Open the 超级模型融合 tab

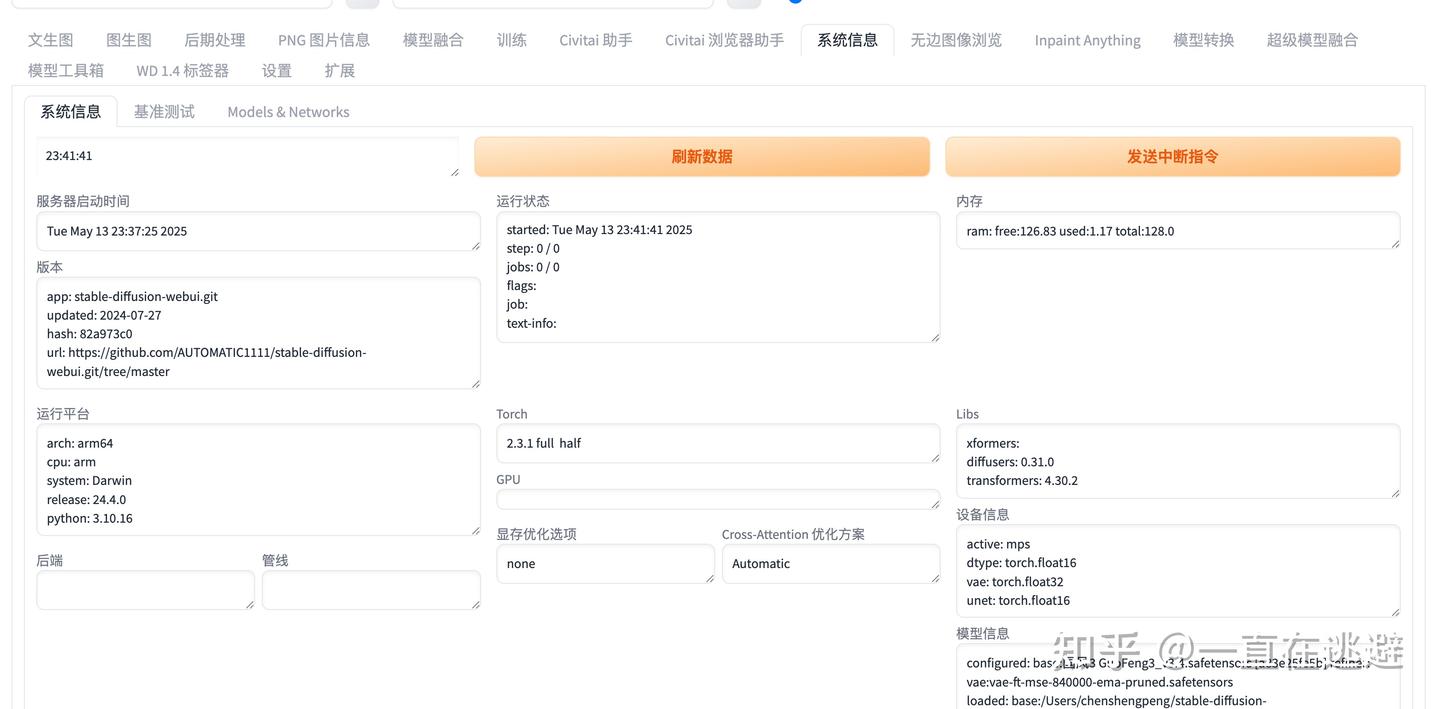(x=1312, y=40)
